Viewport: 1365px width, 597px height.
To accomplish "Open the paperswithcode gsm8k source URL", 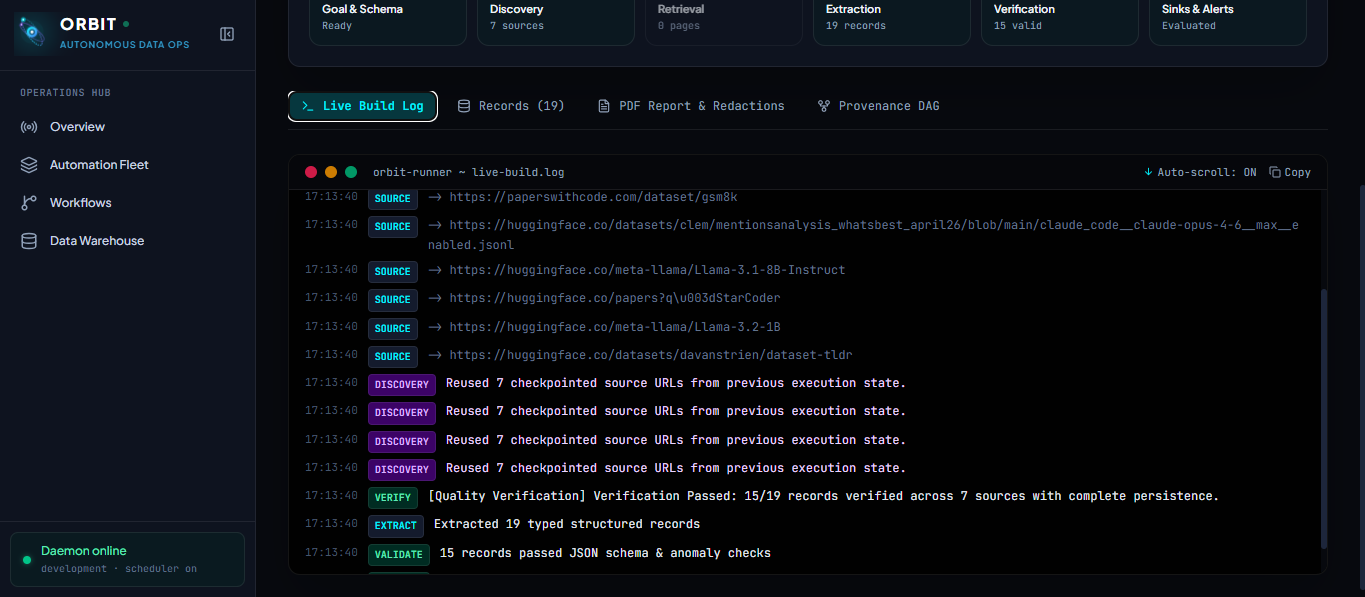I will 593,197.
